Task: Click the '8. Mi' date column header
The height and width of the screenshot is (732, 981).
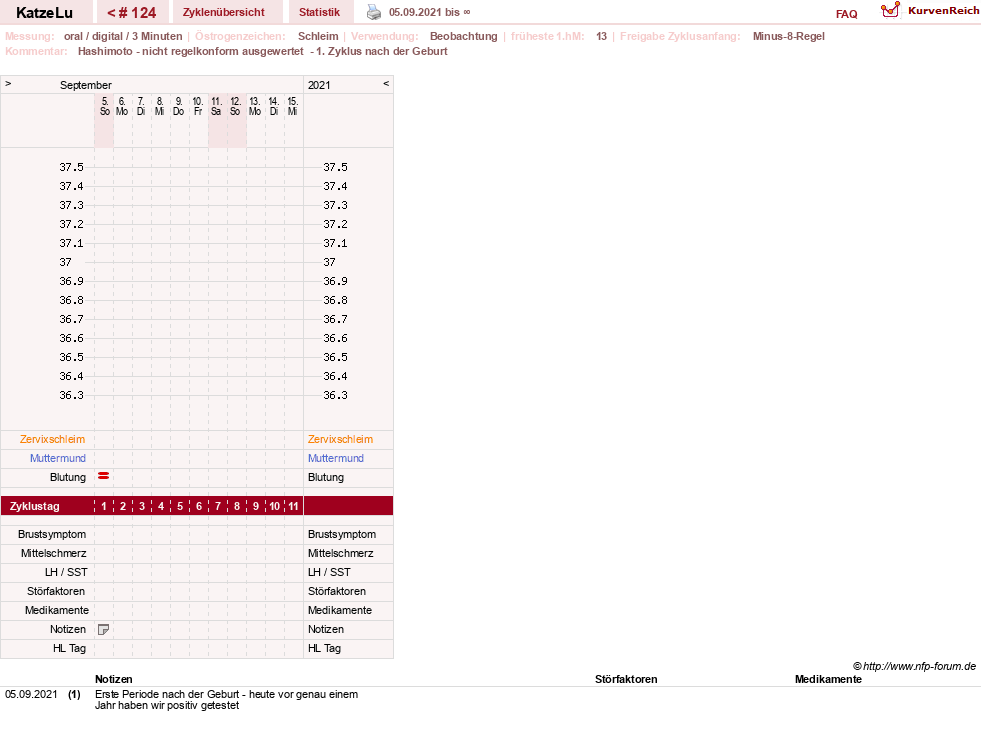Action: [160, 106]
